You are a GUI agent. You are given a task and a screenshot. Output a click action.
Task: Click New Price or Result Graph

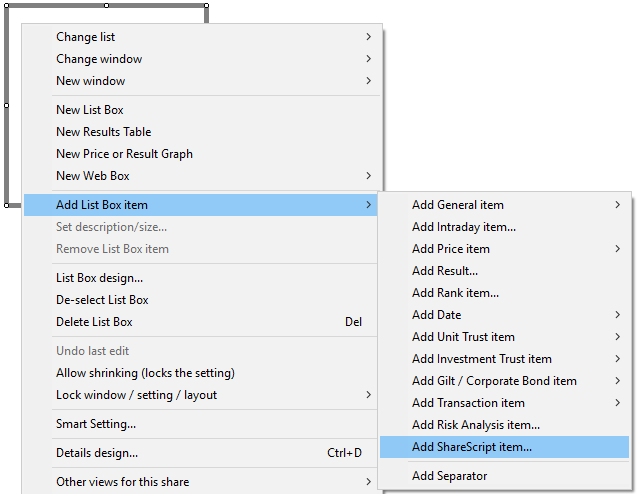coord(124,154)
